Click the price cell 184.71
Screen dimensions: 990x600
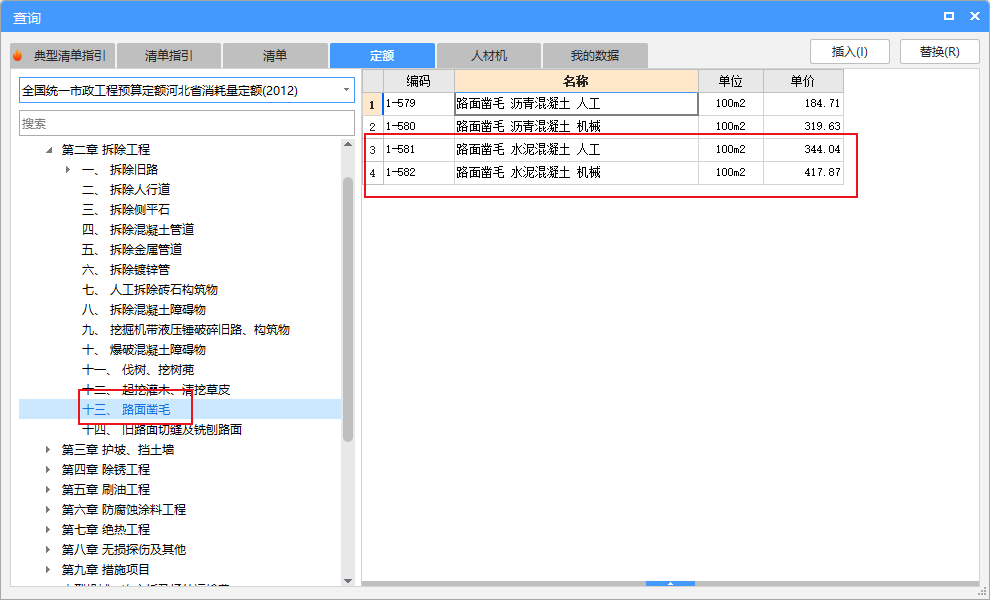[x=803, y=104]
